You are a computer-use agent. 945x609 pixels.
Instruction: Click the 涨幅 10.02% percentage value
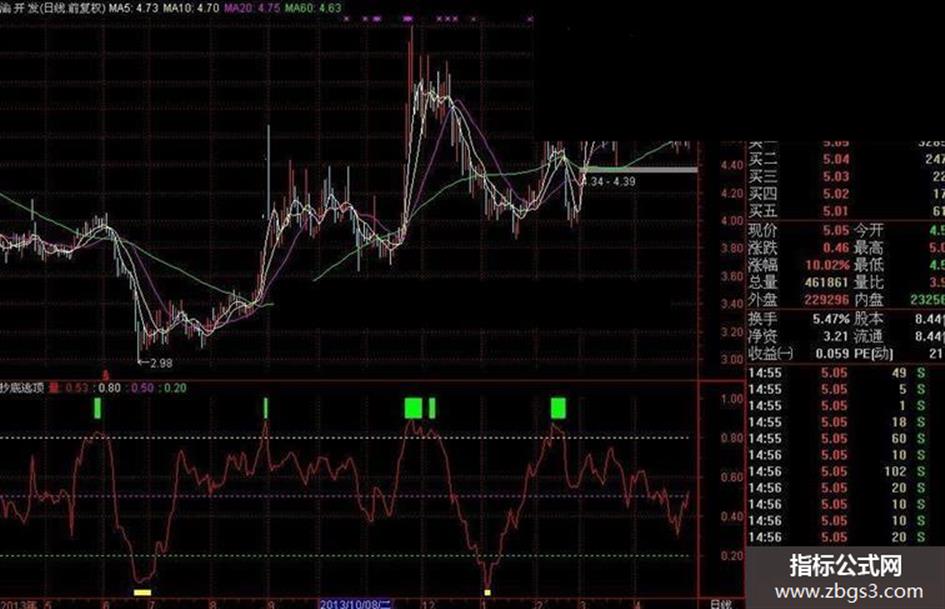point(827,265)
